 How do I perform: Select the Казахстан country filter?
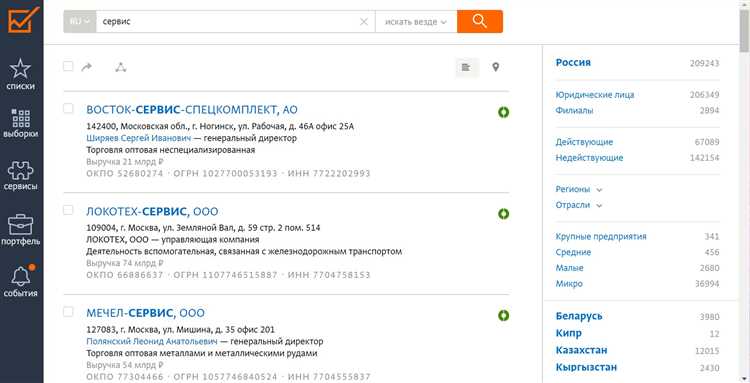coord(582,350)
